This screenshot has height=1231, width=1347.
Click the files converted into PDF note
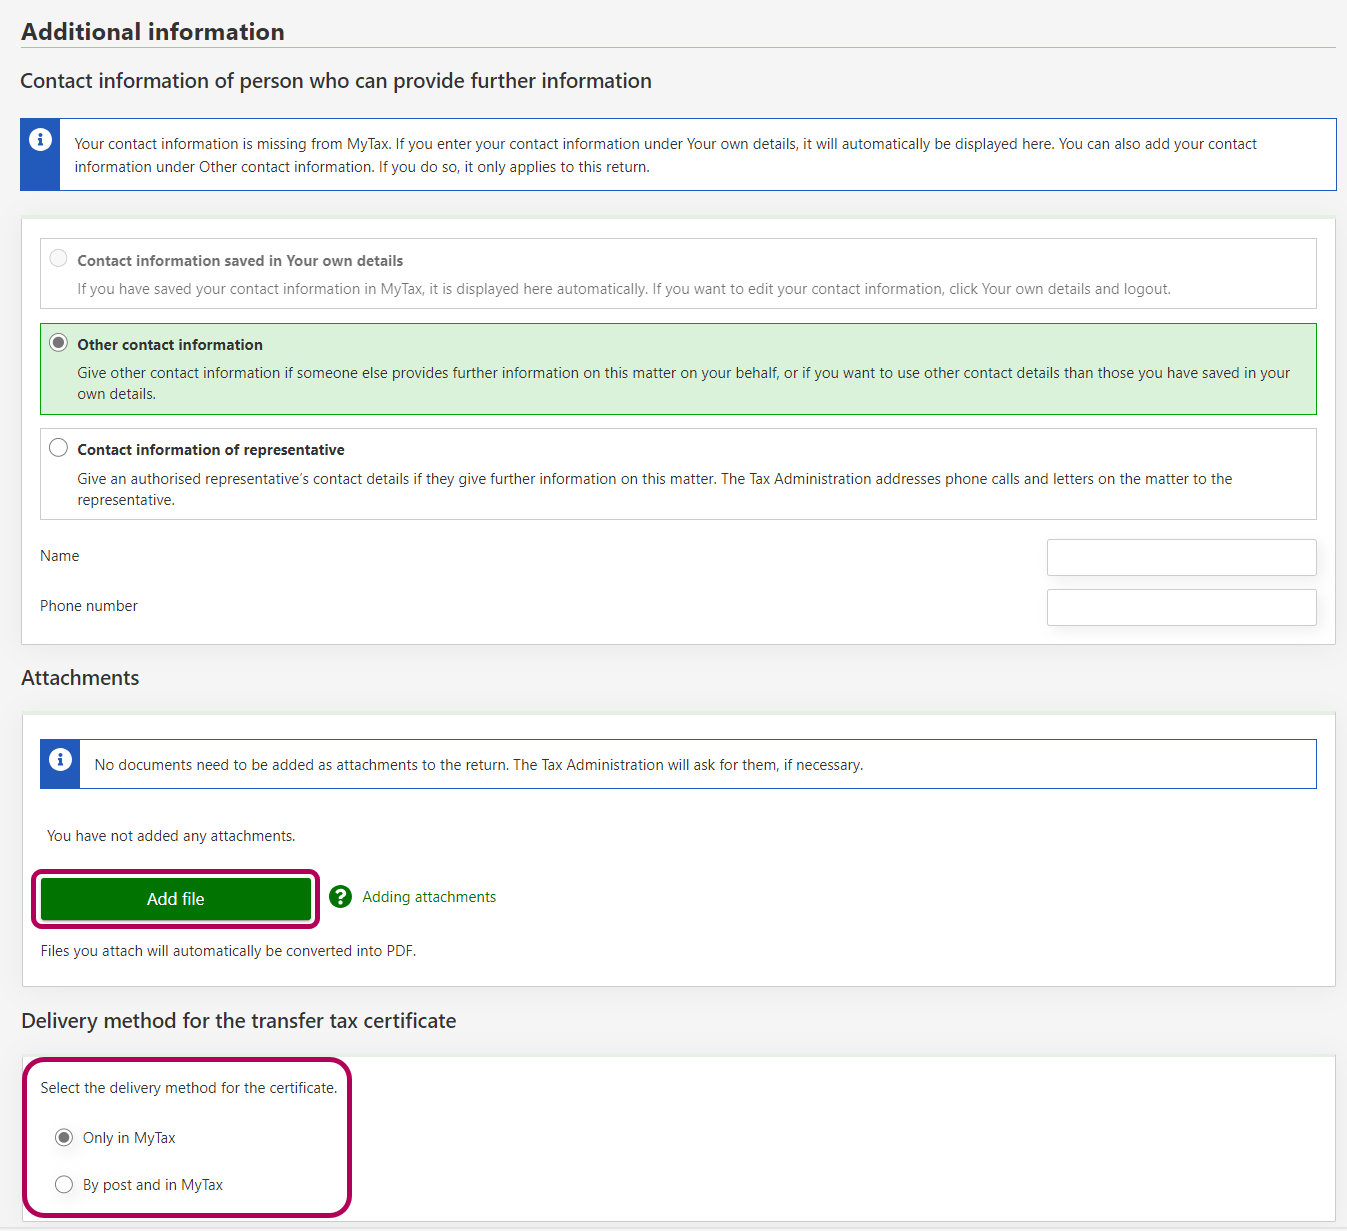pos(228,951)
